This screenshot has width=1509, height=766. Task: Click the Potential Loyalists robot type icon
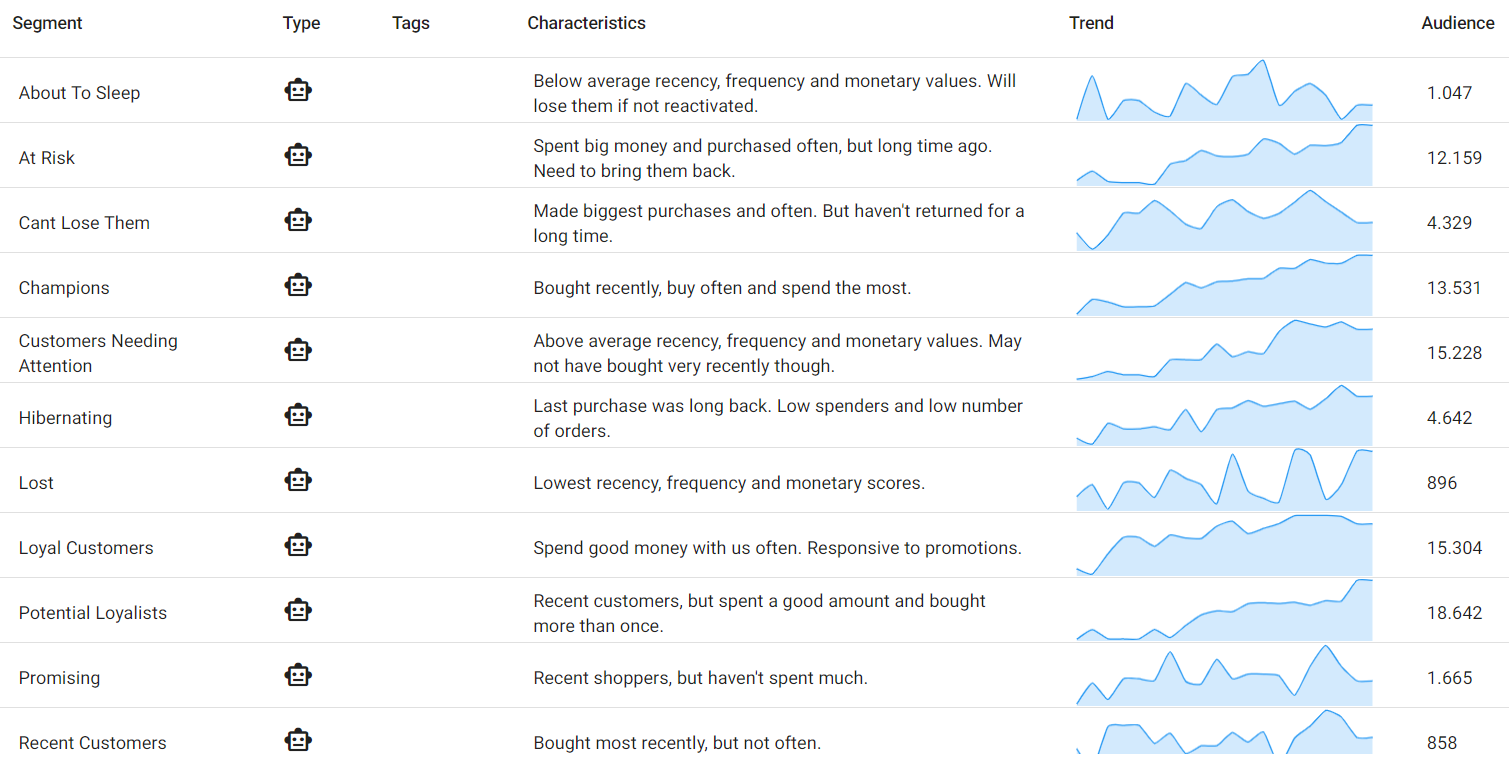tap(298, 611)
